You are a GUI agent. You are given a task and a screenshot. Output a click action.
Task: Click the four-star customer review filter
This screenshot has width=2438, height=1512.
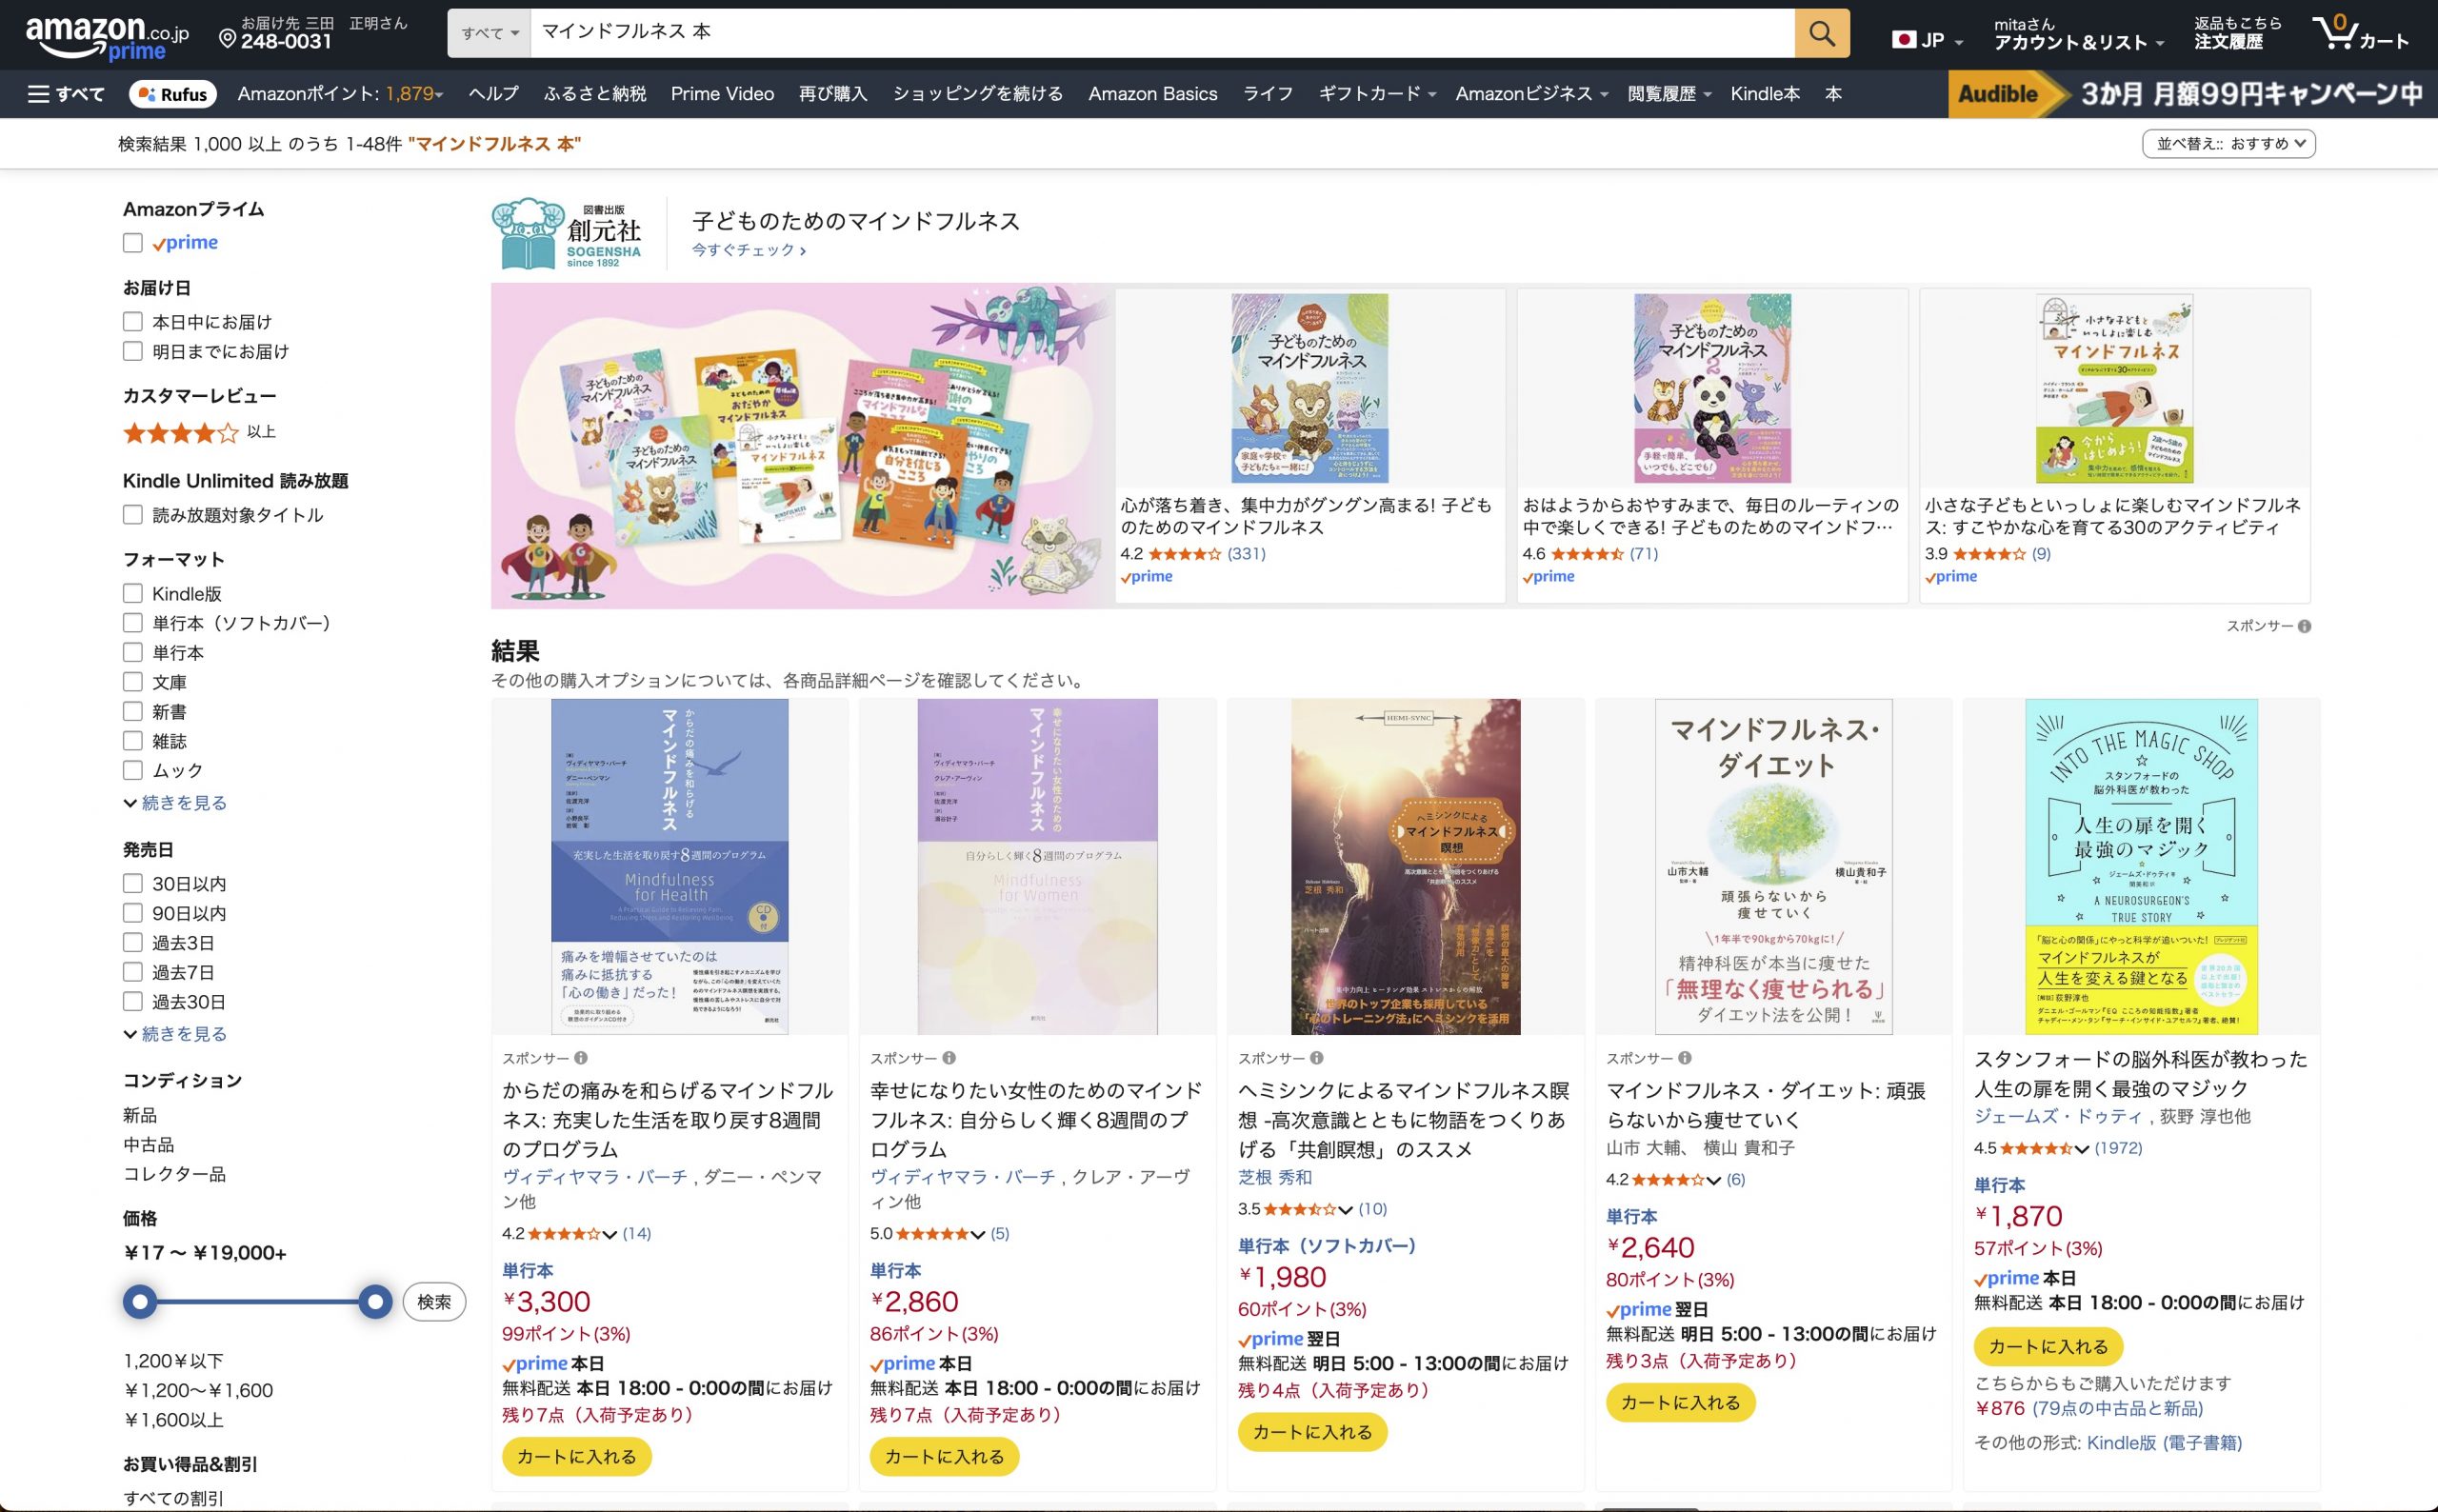[181, 432]
